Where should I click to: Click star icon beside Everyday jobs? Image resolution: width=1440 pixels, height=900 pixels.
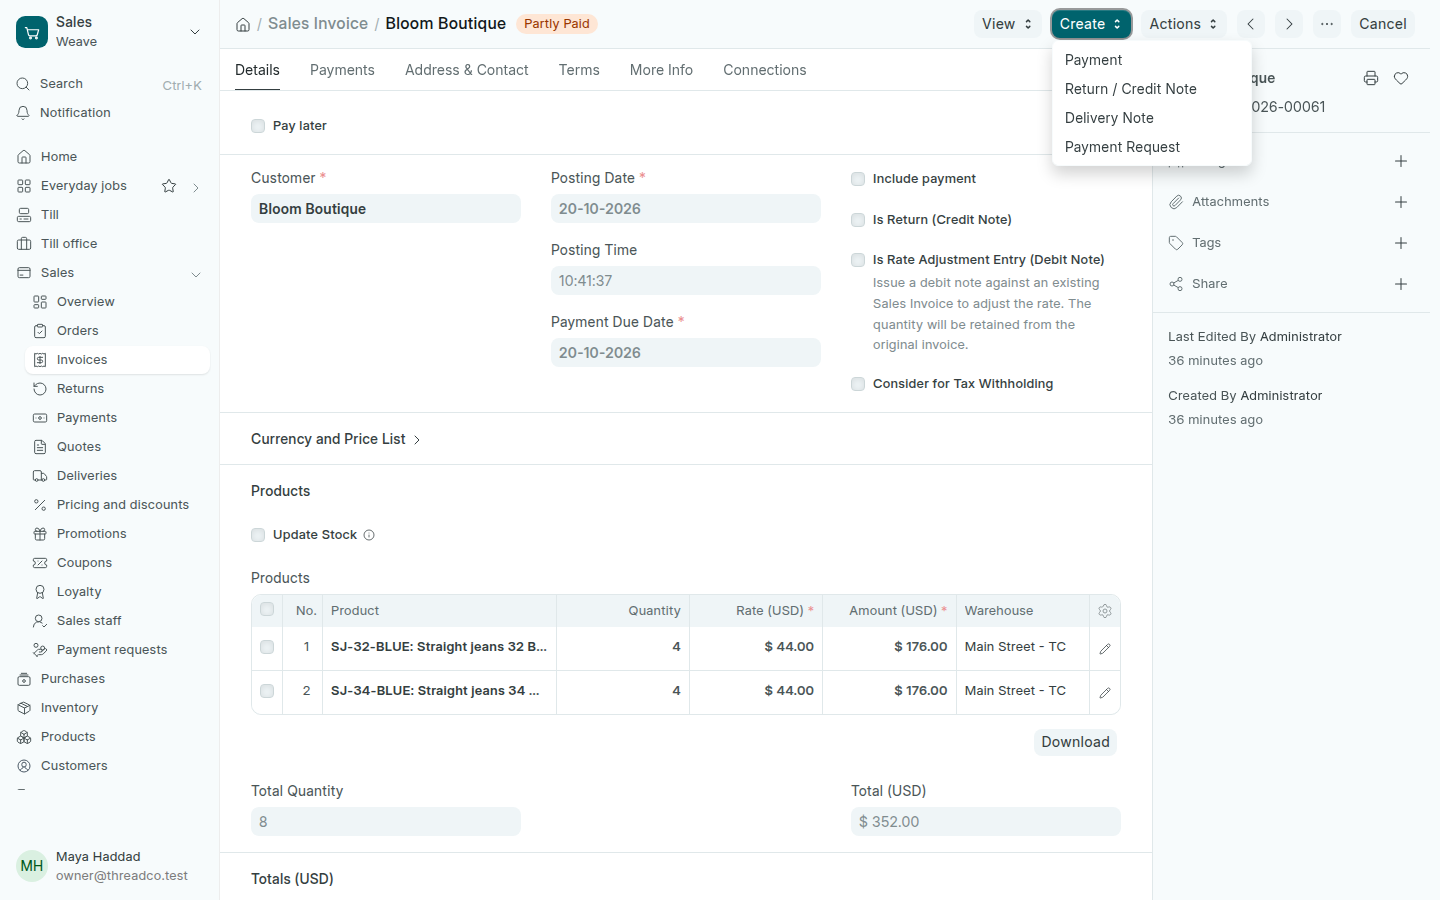coord(169,186)
